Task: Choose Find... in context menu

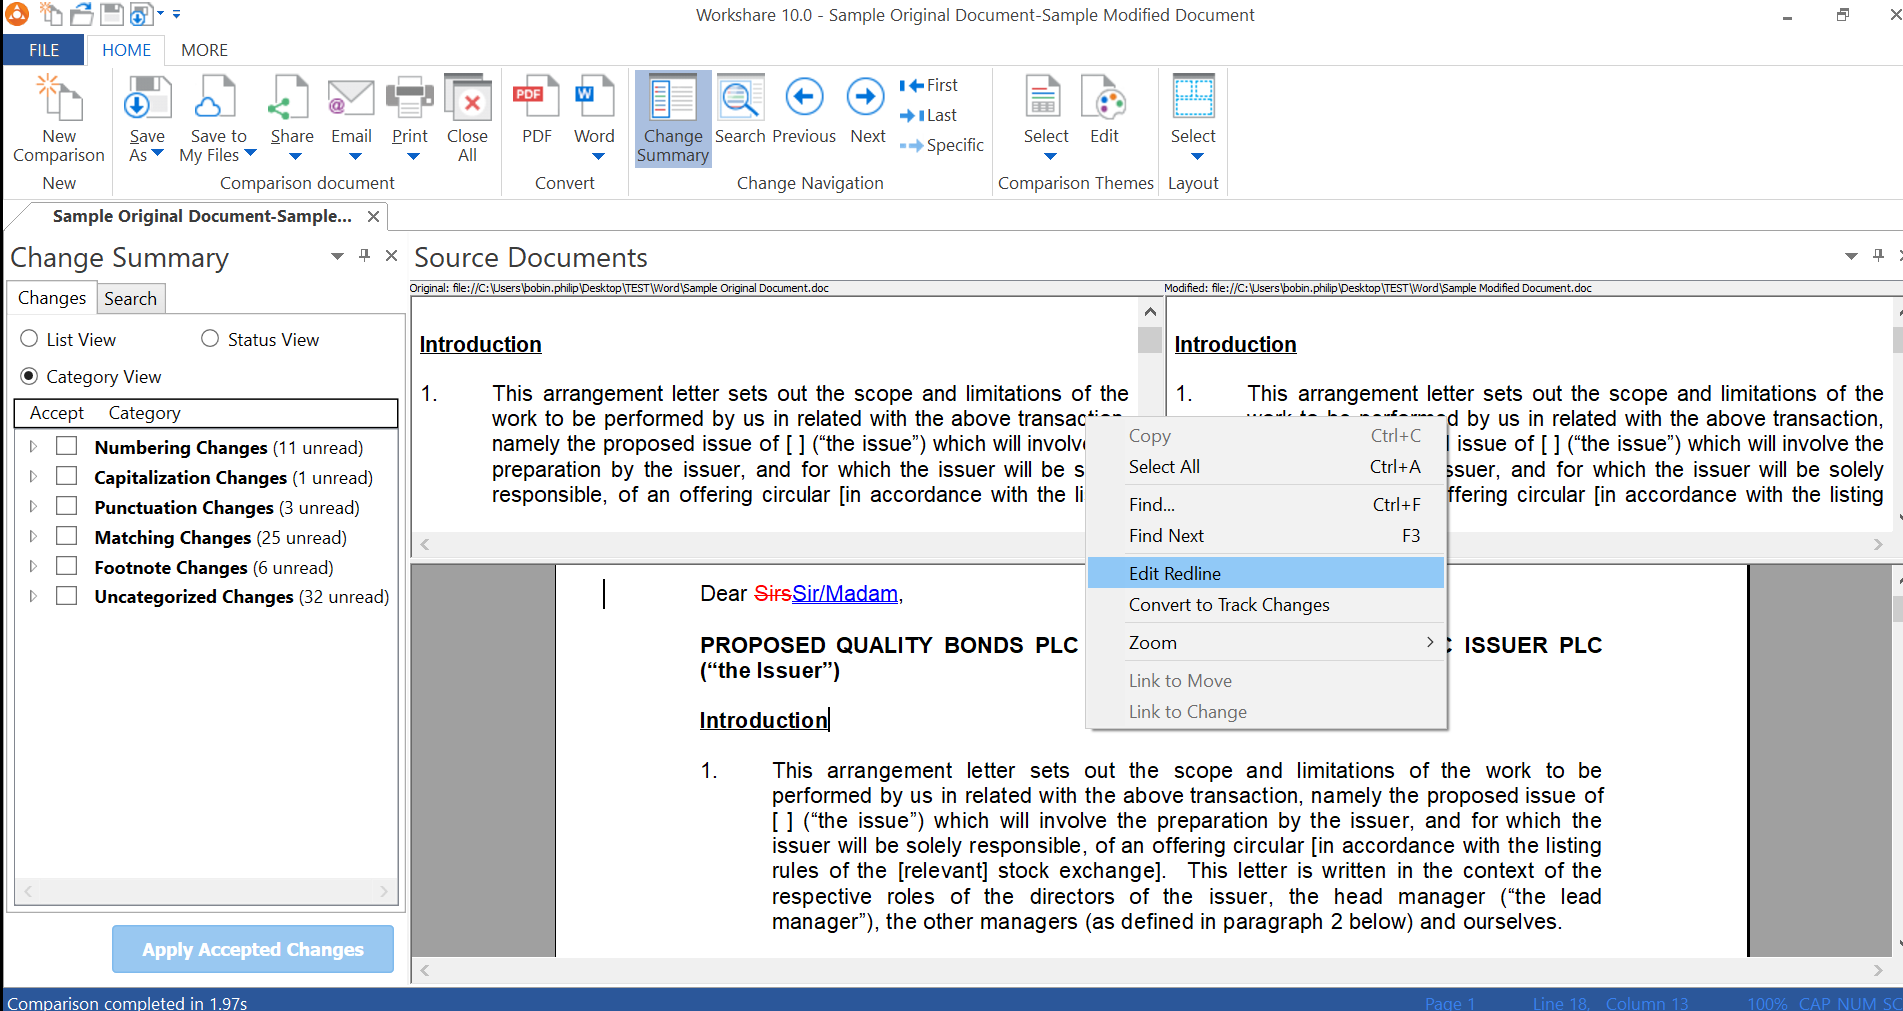Action: click(1265, 505)
